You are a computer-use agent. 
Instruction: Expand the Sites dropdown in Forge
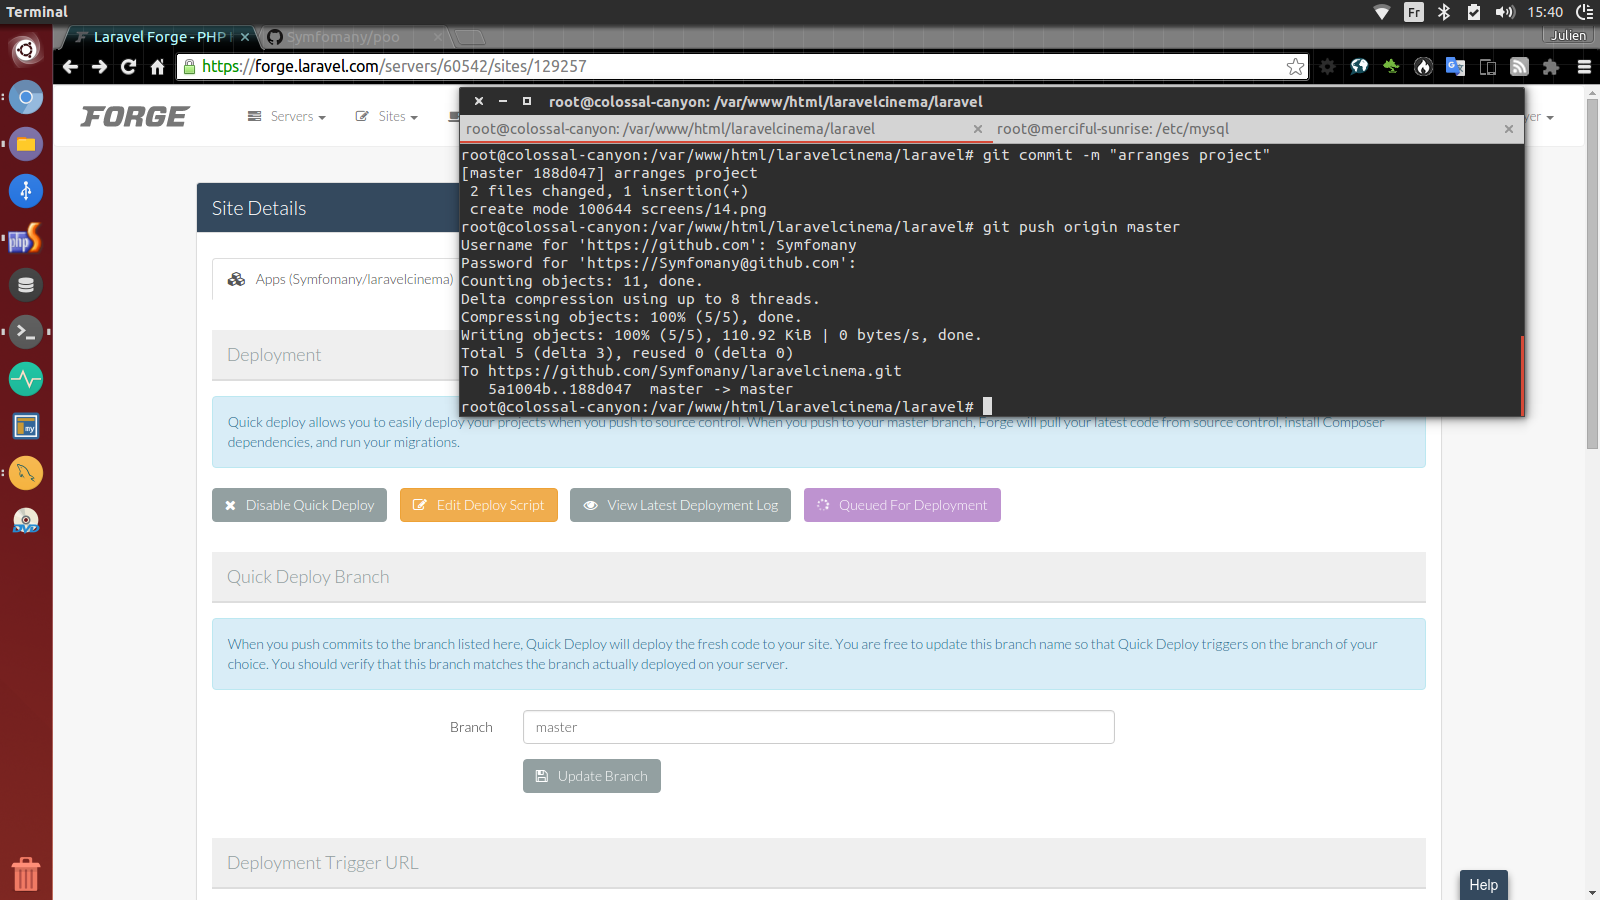pyautogui.click(x=387, y=116)
